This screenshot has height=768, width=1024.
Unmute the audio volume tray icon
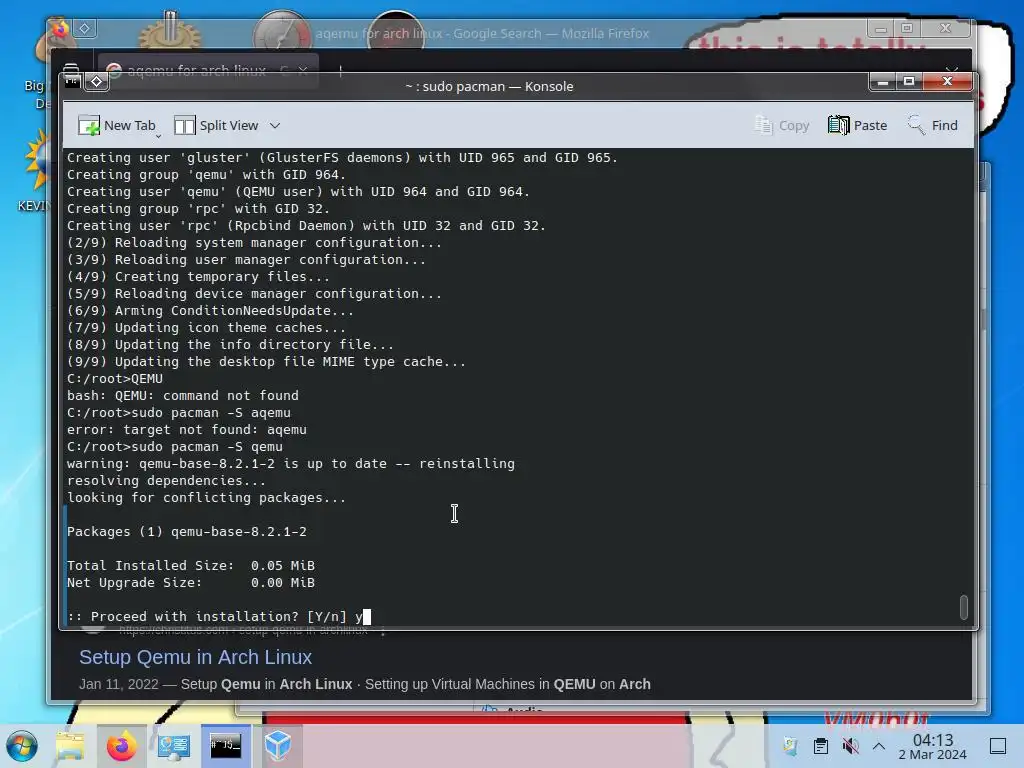click(x=850, y=746)
